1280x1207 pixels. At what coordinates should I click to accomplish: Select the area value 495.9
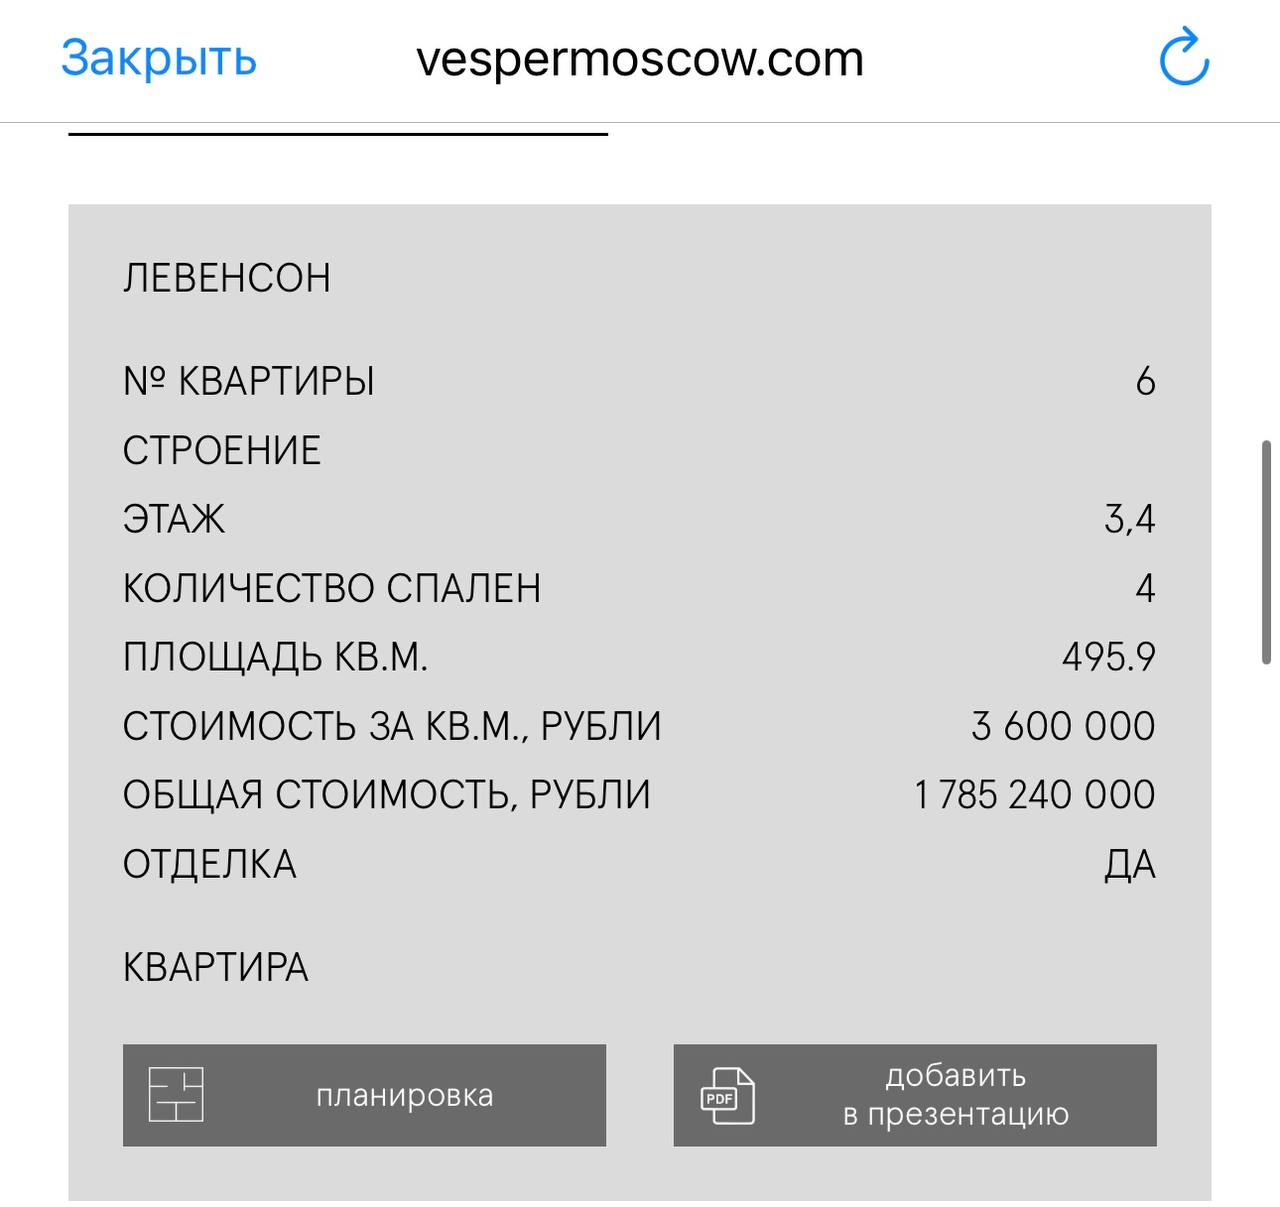pyautogui.click(x=1108, y=657)
